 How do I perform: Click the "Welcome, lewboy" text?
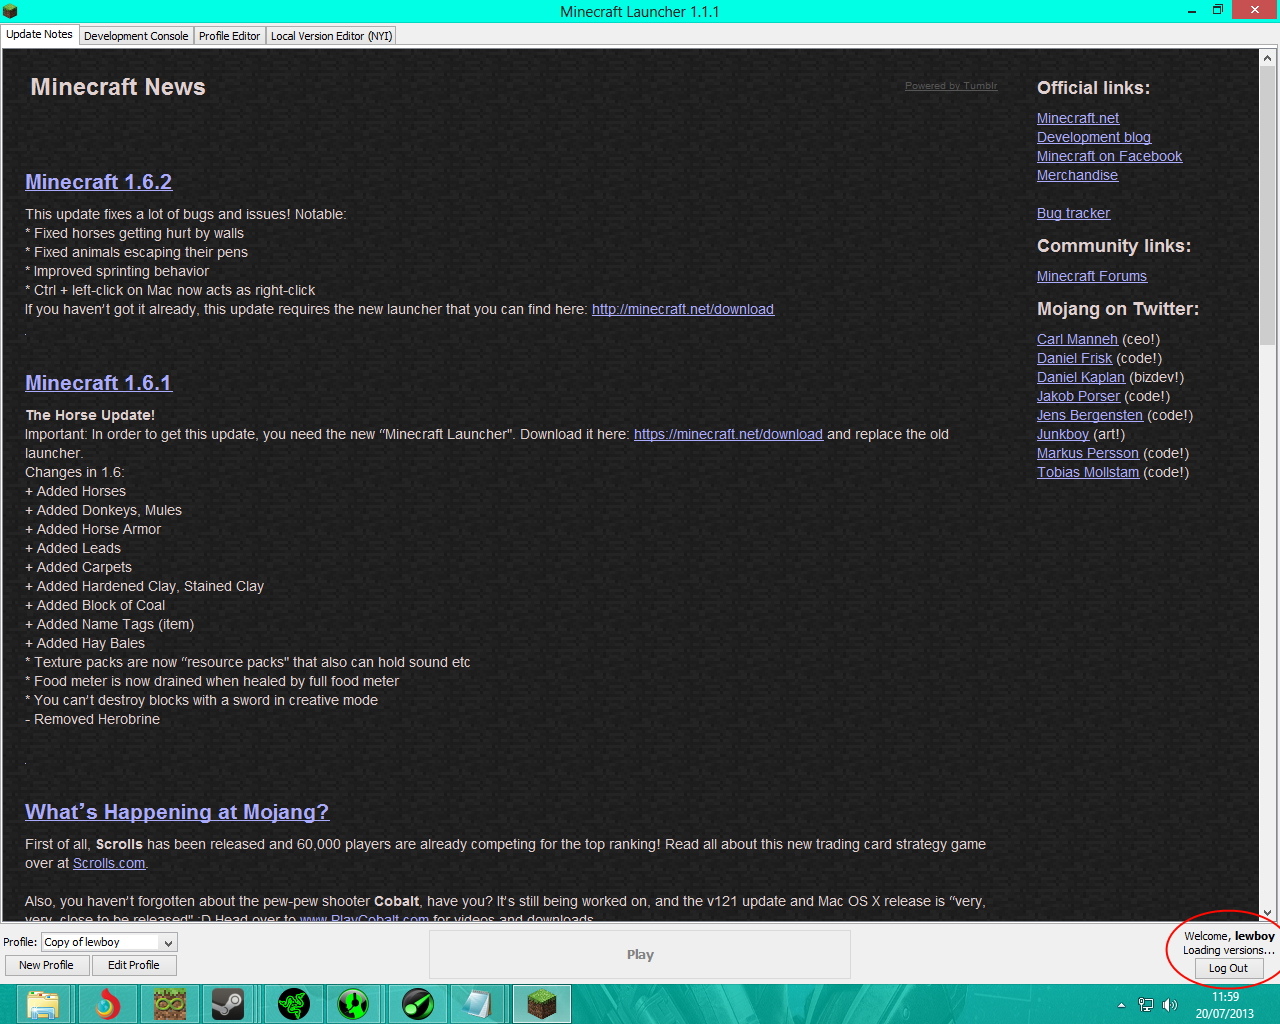click(x=1229, y=936)
